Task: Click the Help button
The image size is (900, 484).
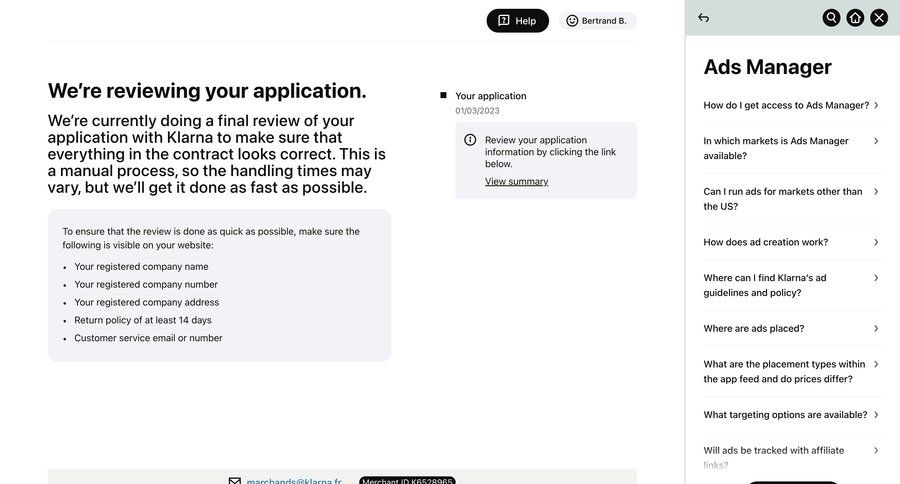Action: click(517, 21)
